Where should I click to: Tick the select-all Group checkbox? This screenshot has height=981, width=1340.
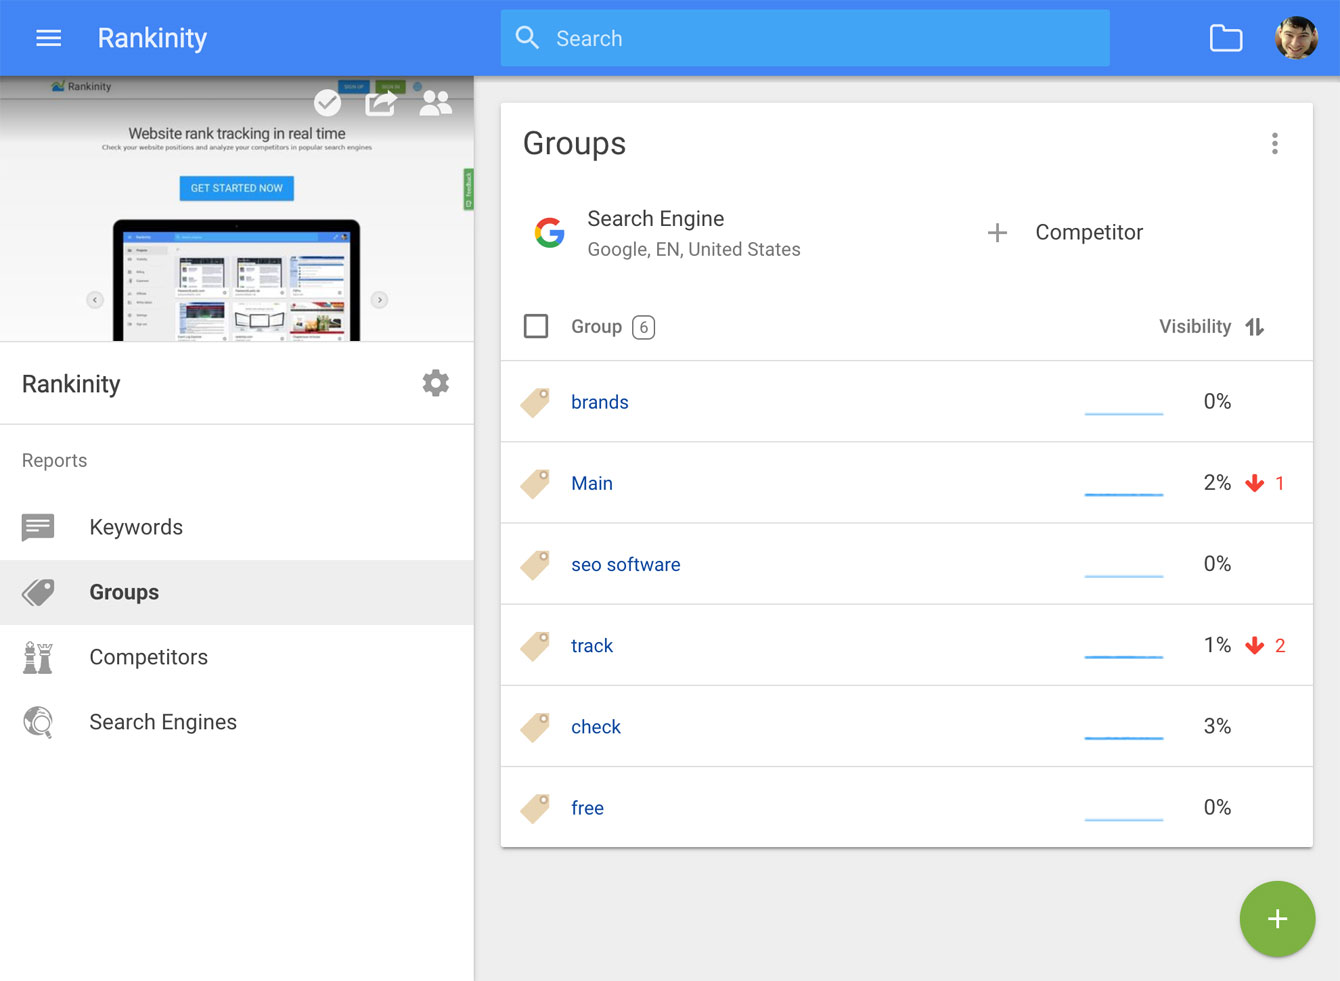[x=536, y=326]
